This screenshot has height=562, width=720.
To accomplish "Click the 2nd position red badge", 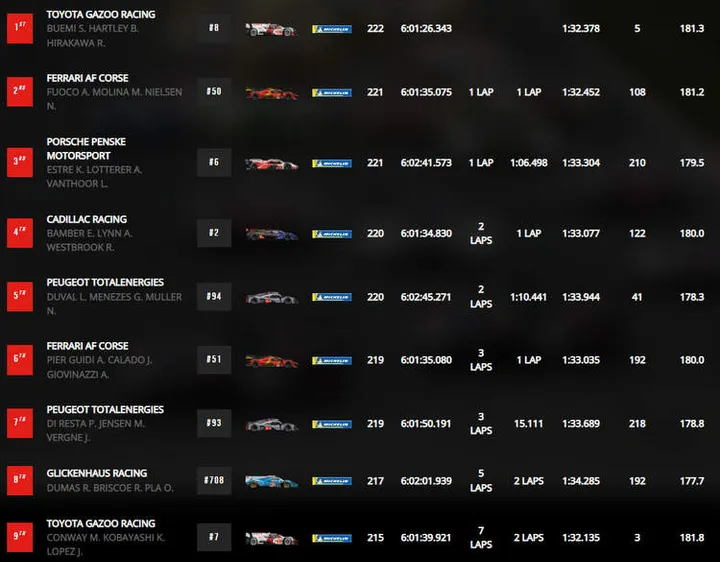I will pyautogui.click(x=20, y=92).
